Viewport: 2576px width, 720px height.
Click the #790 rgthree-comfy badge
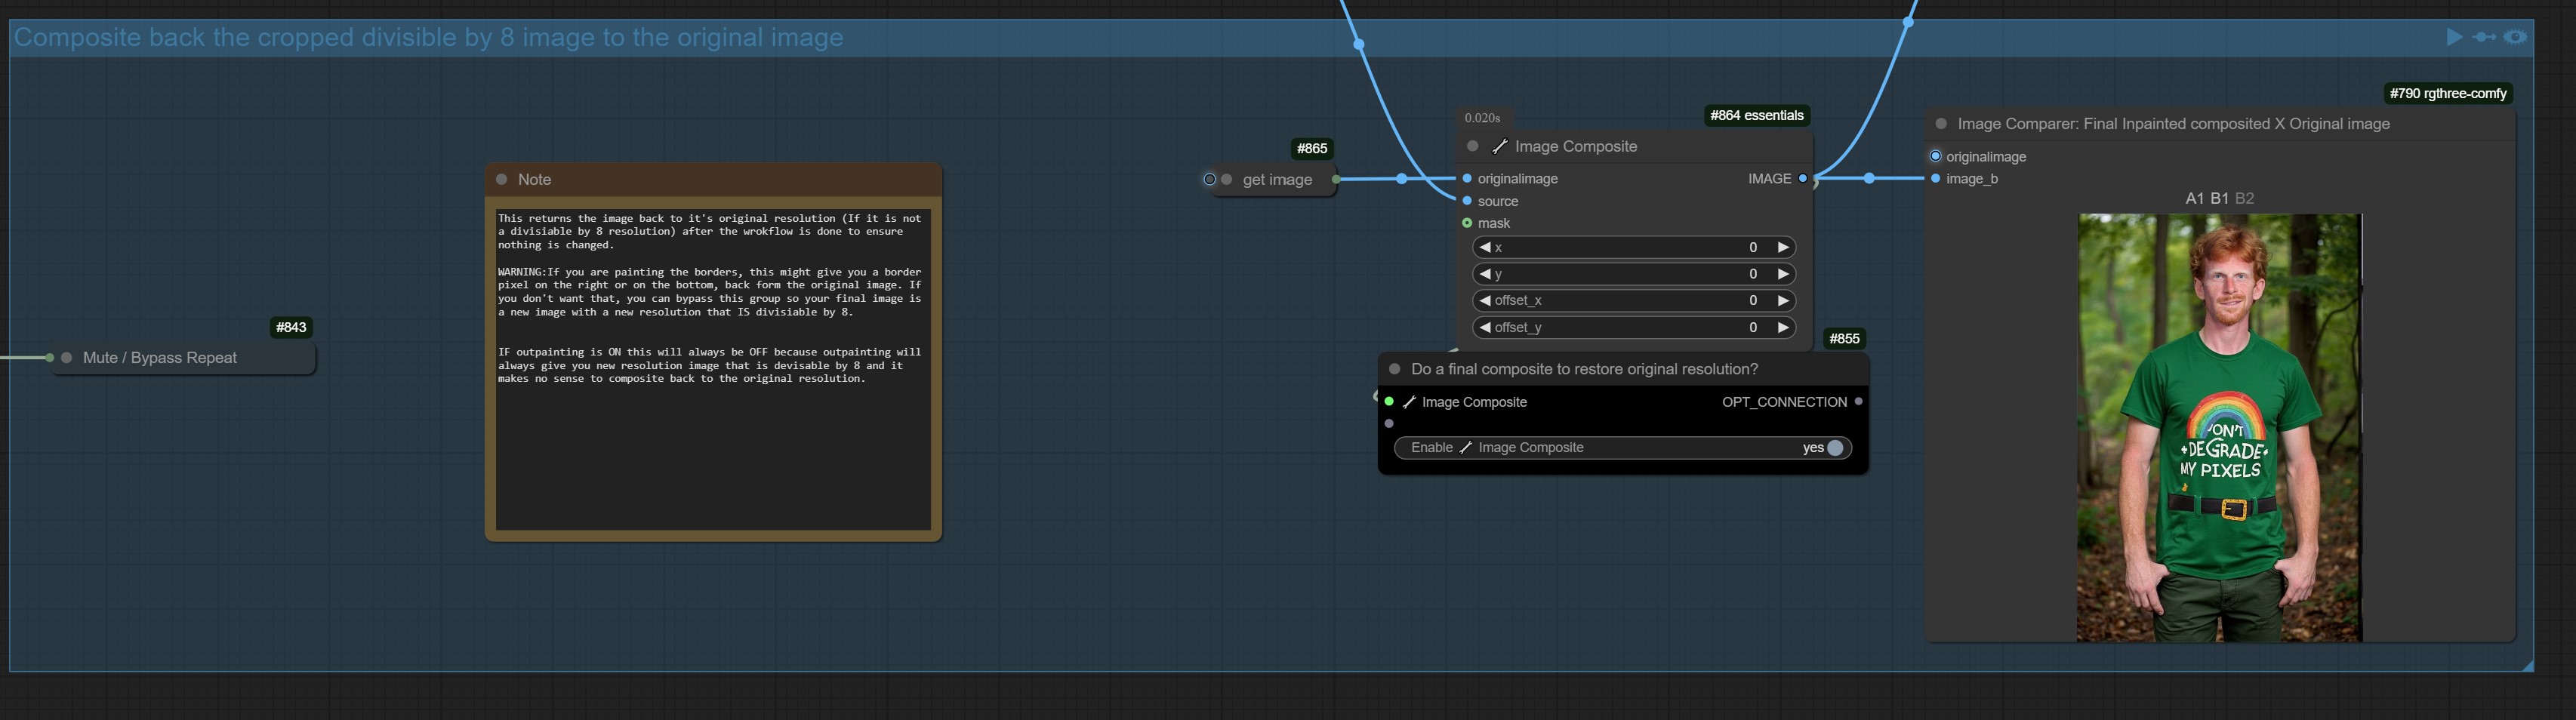click(x=2447, y=94)
